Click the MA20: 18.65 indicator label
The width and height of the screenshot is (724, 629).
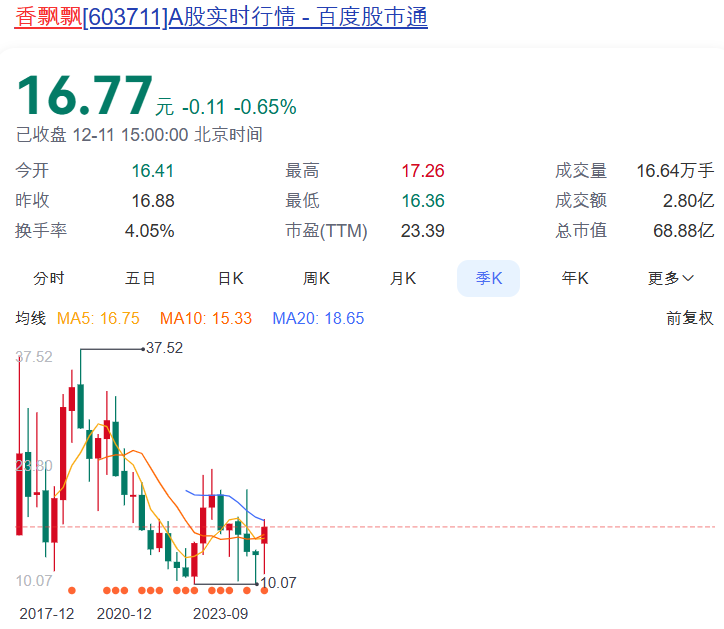(x=318, y=318)
